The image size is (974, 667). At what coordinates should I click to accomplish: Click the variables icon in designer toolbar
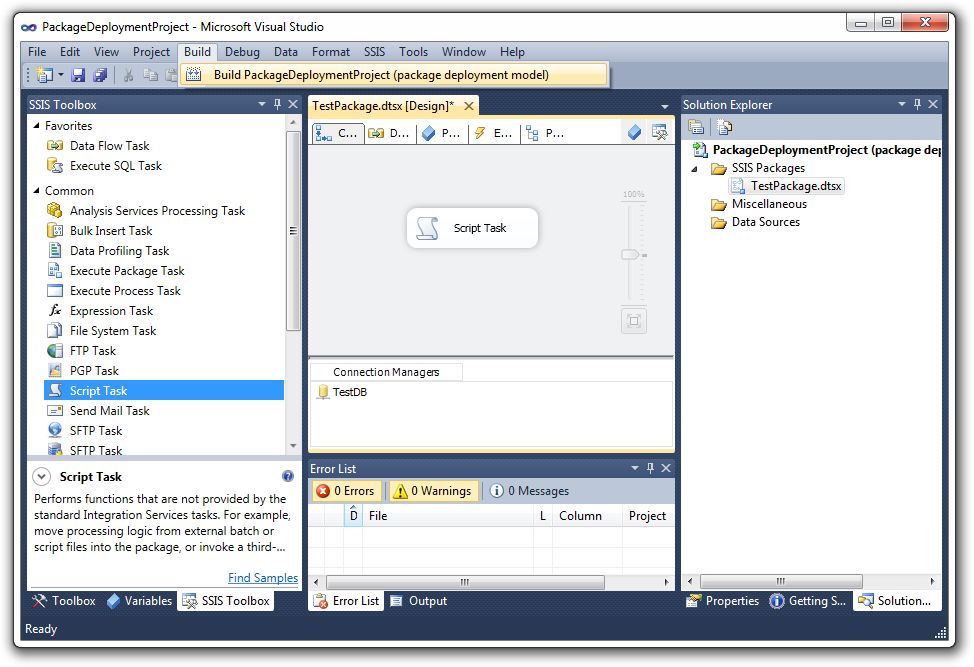click(x=634, y=132)
